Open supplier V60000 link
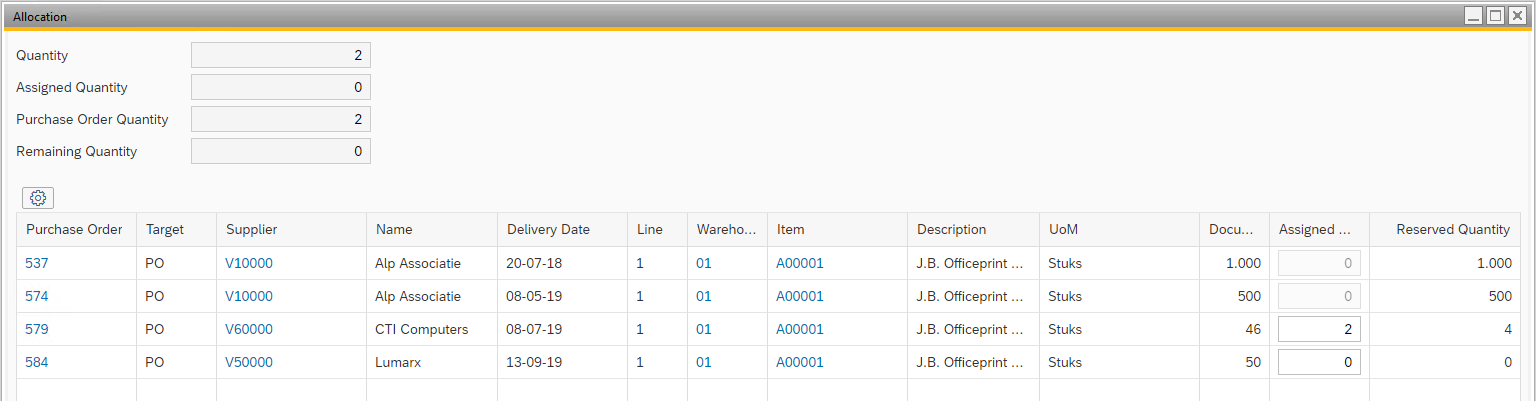This screenshot has height=401, width=1536. 249,329
